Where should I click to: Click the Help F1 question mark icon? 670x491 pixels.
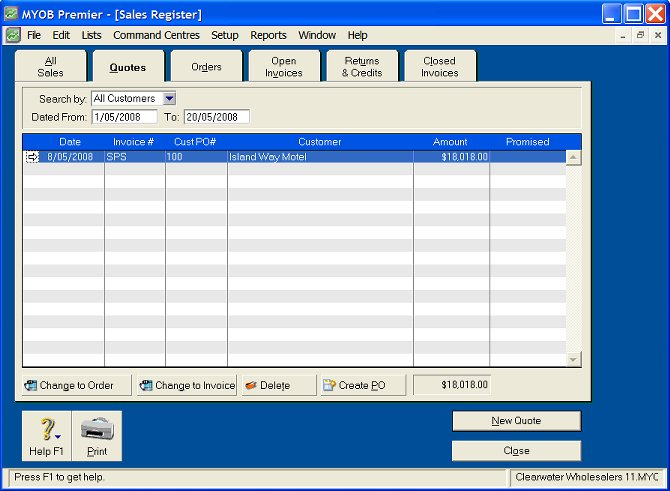pyautogui.click(x=48, y=429)
